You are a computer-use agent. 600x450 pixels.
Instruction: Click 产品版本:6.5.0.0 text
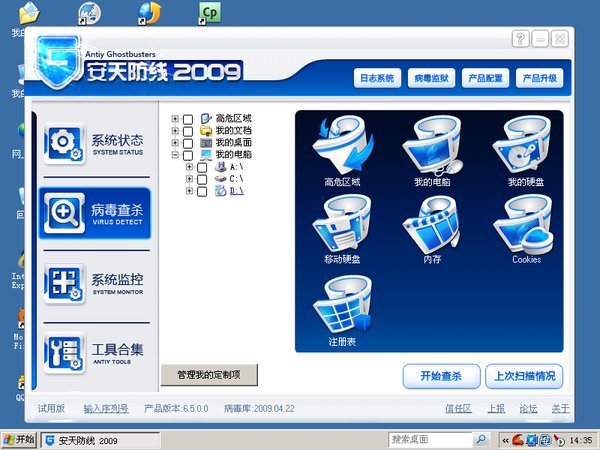176,409
